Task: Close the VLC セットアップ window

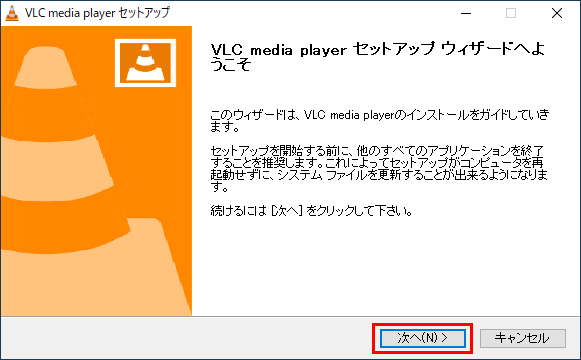Action: point(557,13)
